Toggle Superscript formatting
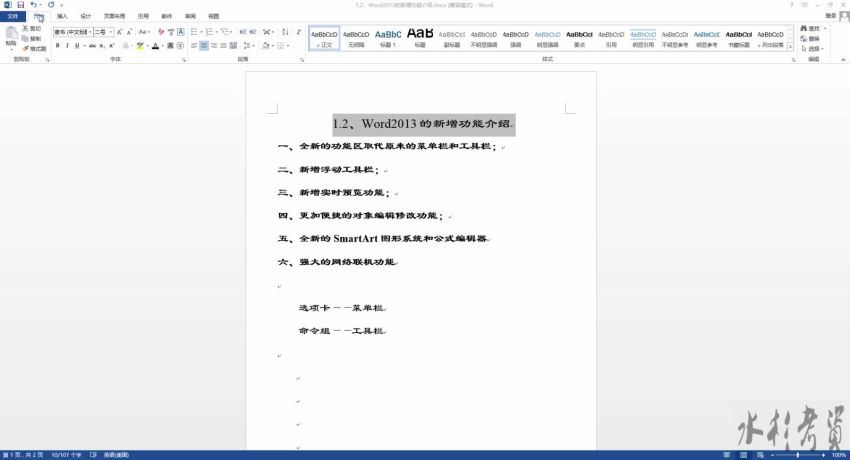Image resolution: width=850 pixels, height=460 pixels. click(112, 46)
